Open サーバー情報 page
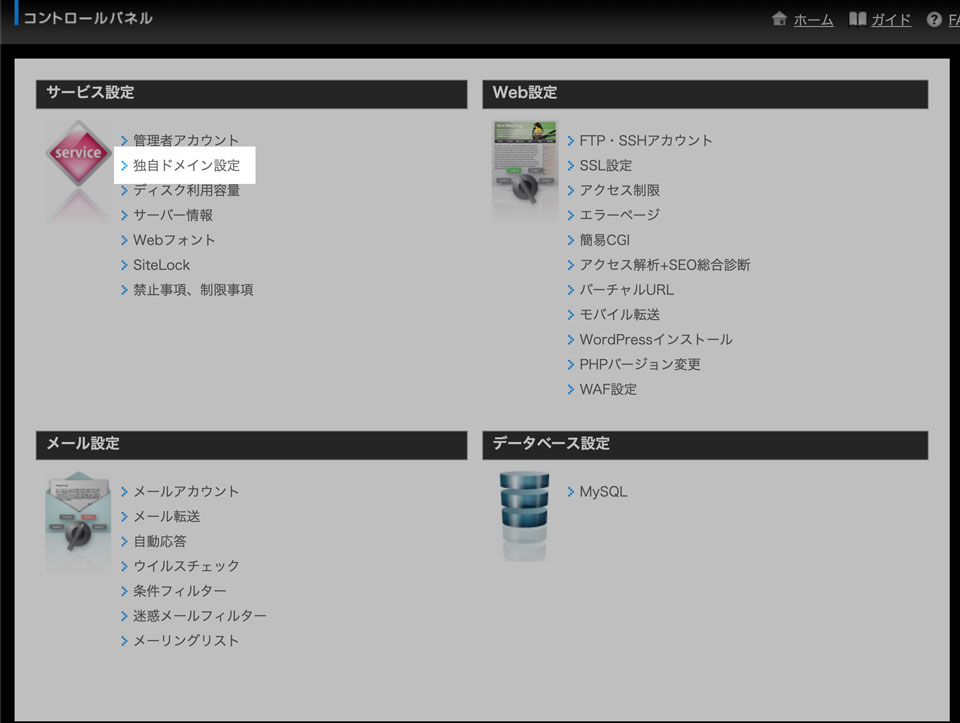The image size is (960, 723). coord(173,215)
